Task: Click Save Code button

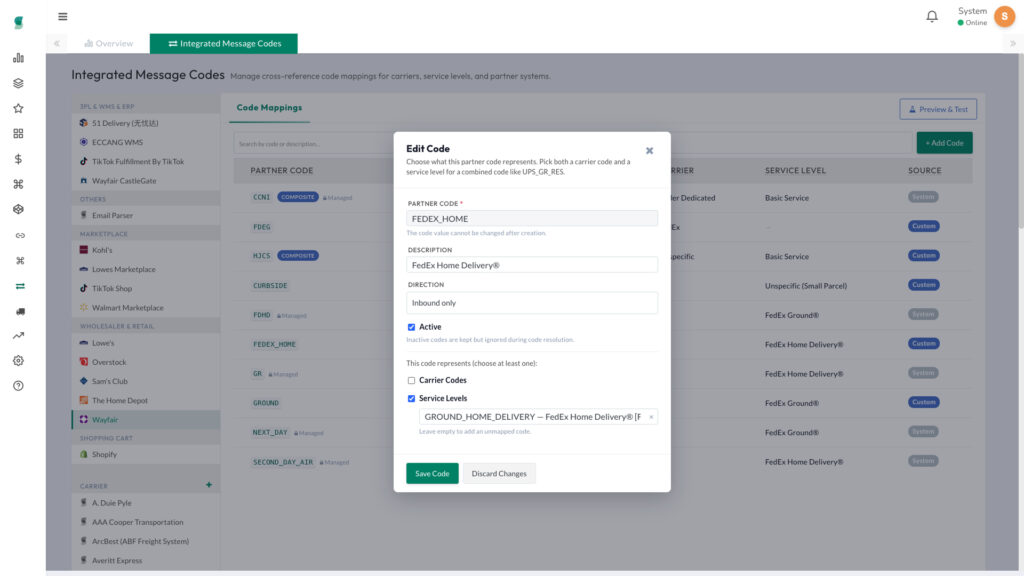Action: pos(432,473)
